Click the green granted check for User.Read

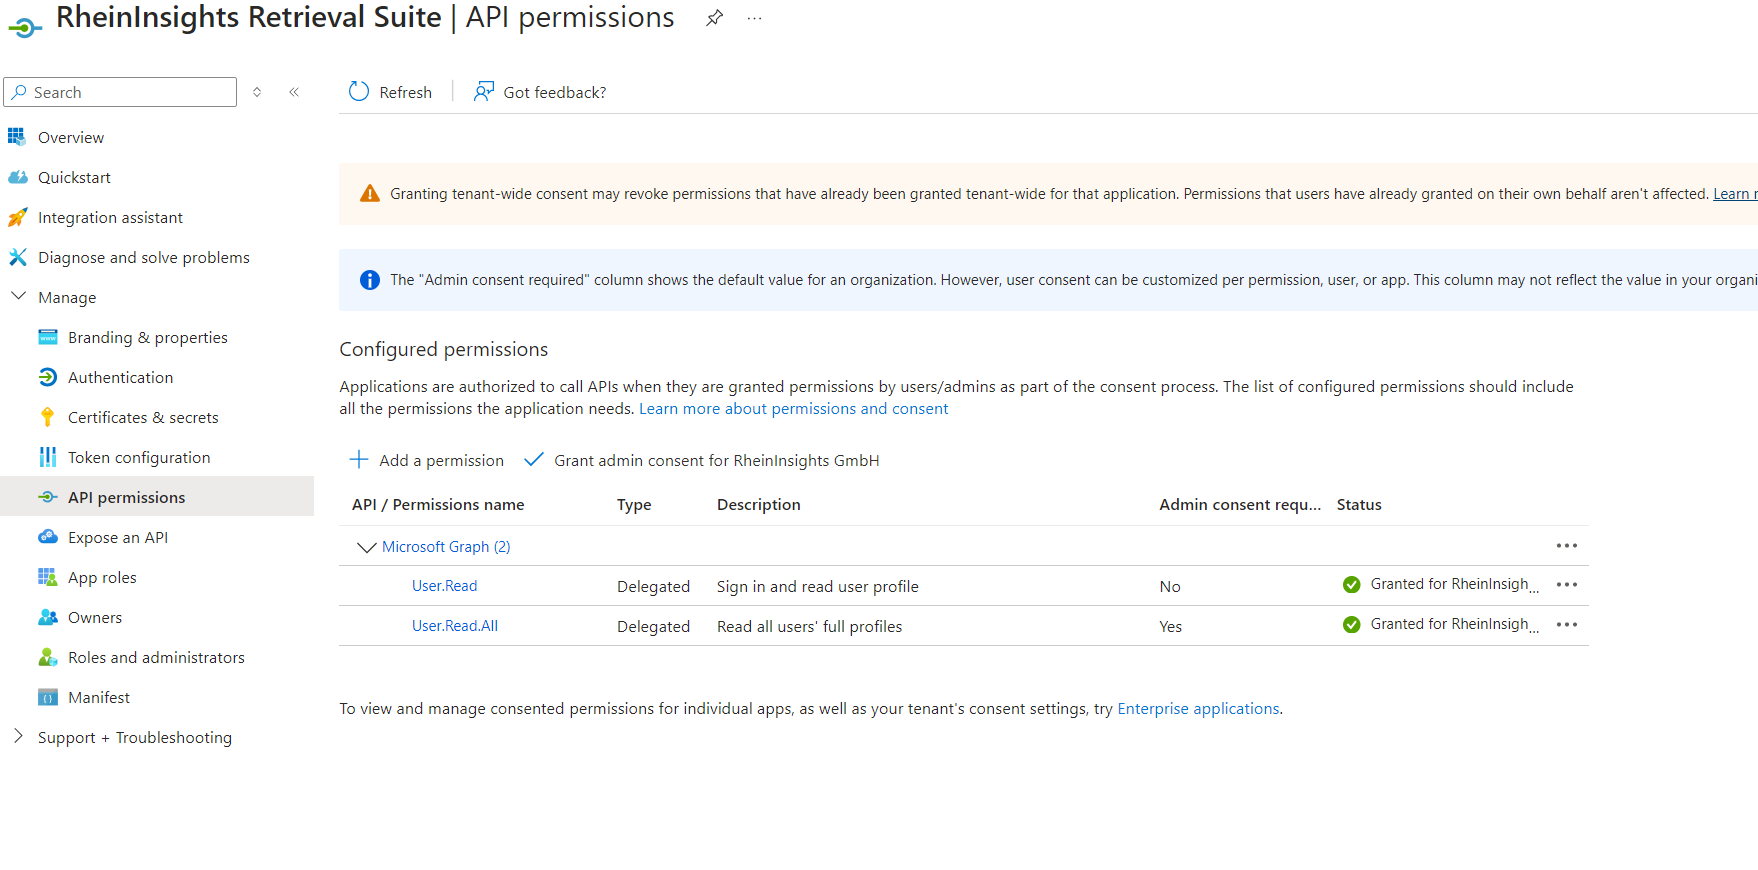(1351, 585)
